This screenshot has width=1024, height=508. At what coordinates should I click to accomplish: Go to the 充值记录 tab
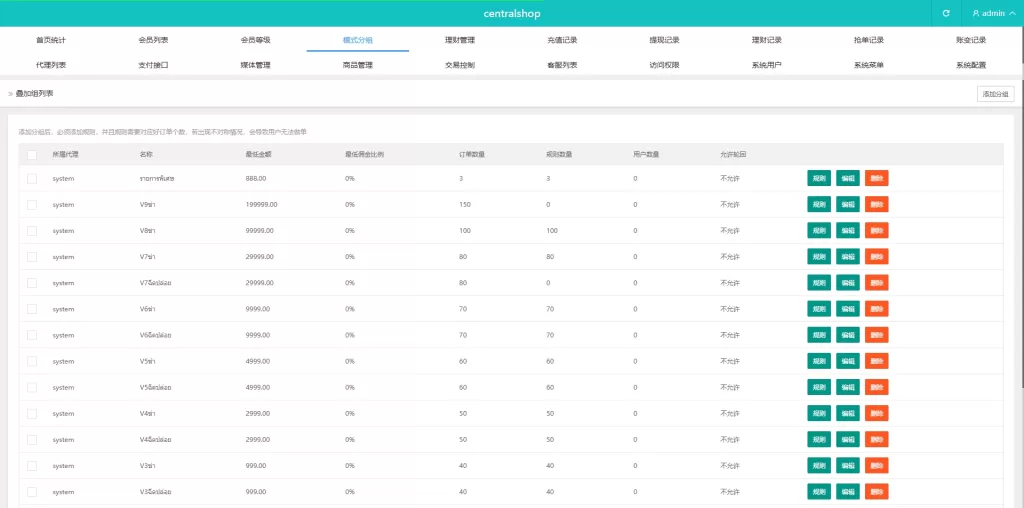pos(562,40)
